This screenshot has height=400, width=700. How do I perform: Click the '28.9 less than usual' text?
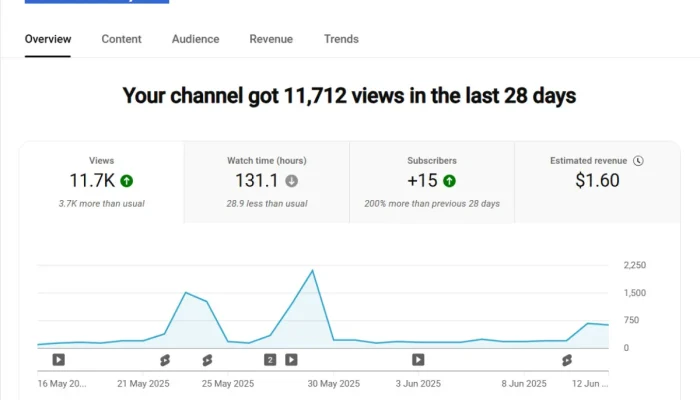[267, 204]
